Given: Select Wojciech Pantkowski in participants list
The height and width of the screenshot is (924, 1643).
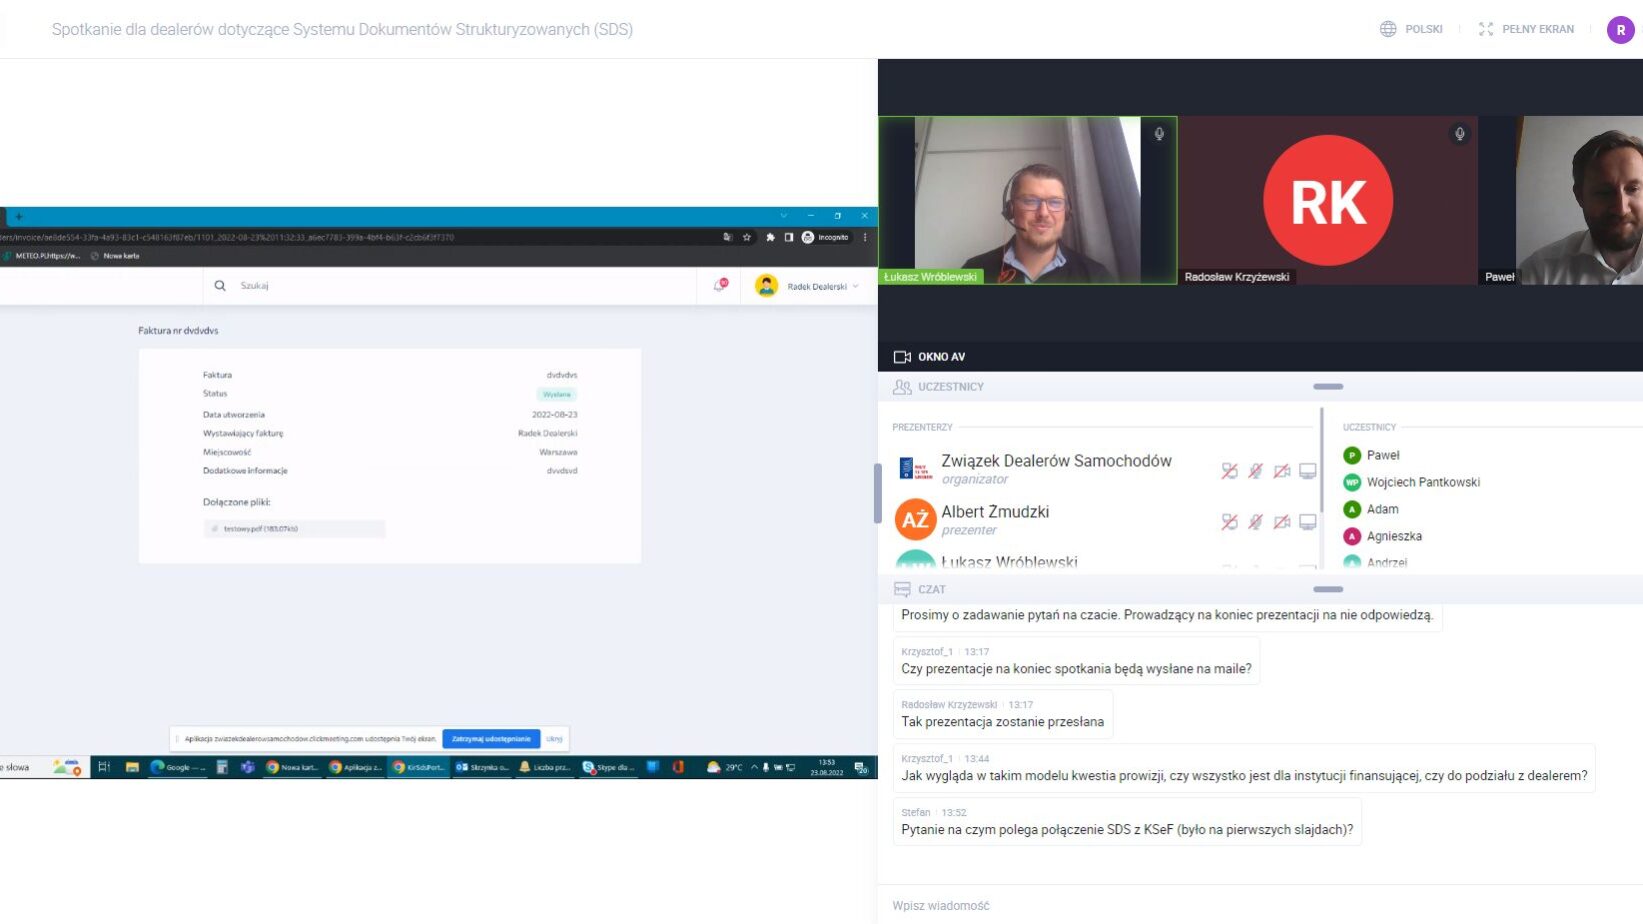Looking at the screenshot, I should click(1422, 482).
